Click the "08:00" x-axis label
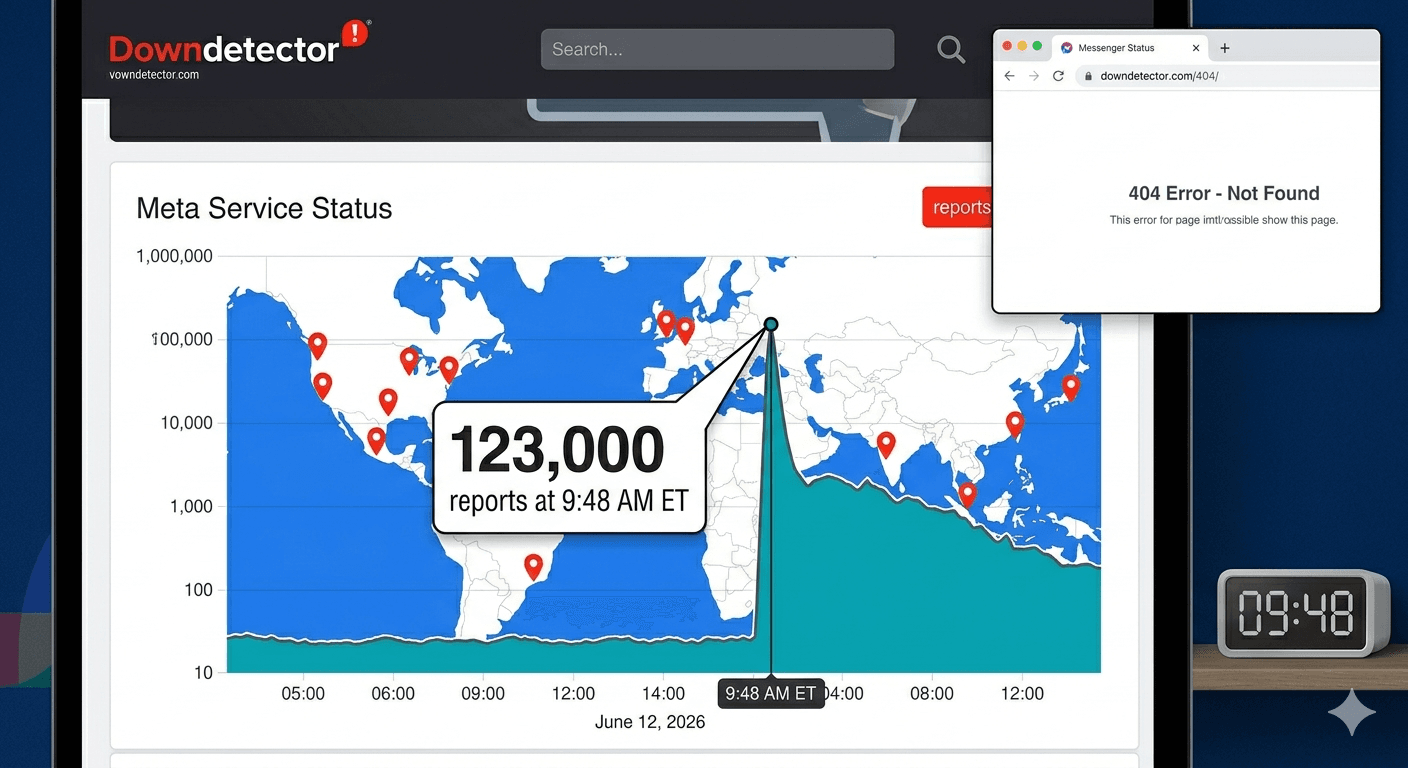Screen dimensions: 1408x768 click(932, 693)
